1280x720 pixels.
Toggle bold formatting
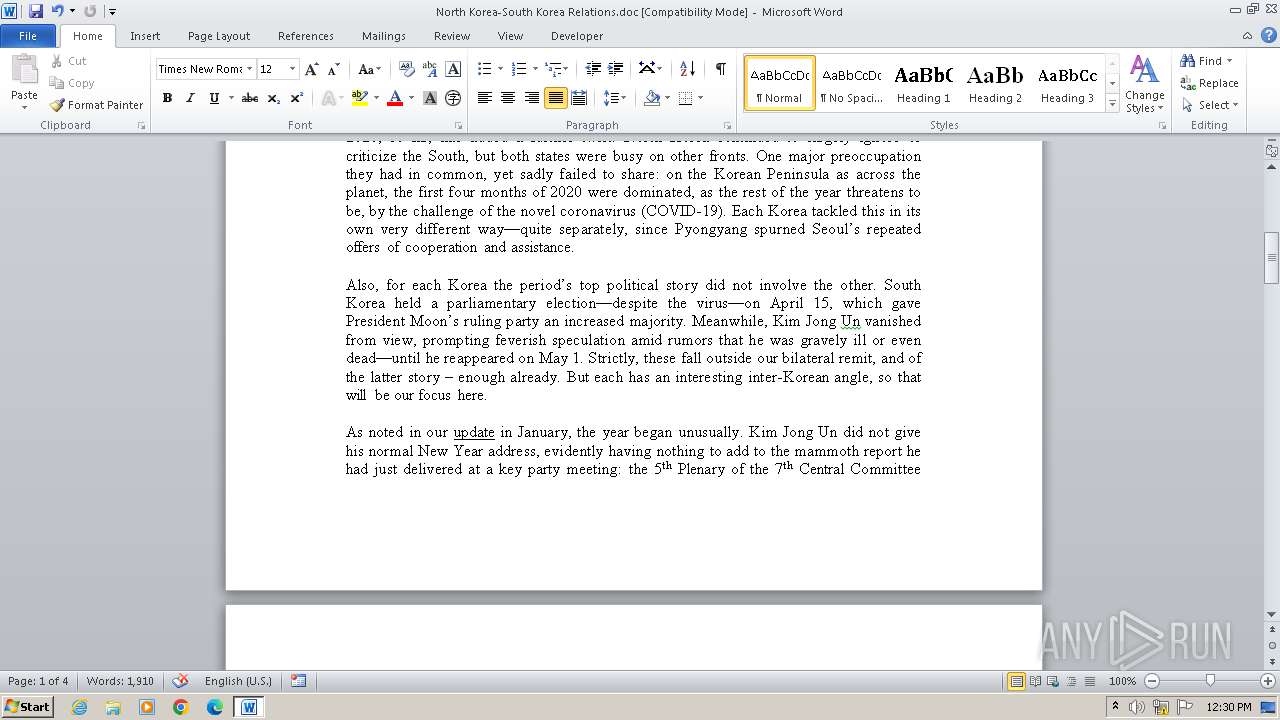[167, 98]
